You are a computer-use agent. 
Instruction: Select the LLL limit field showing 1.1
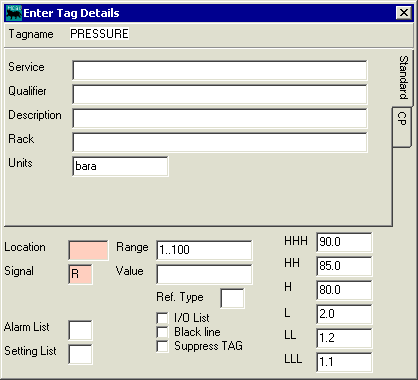(344, 362)
